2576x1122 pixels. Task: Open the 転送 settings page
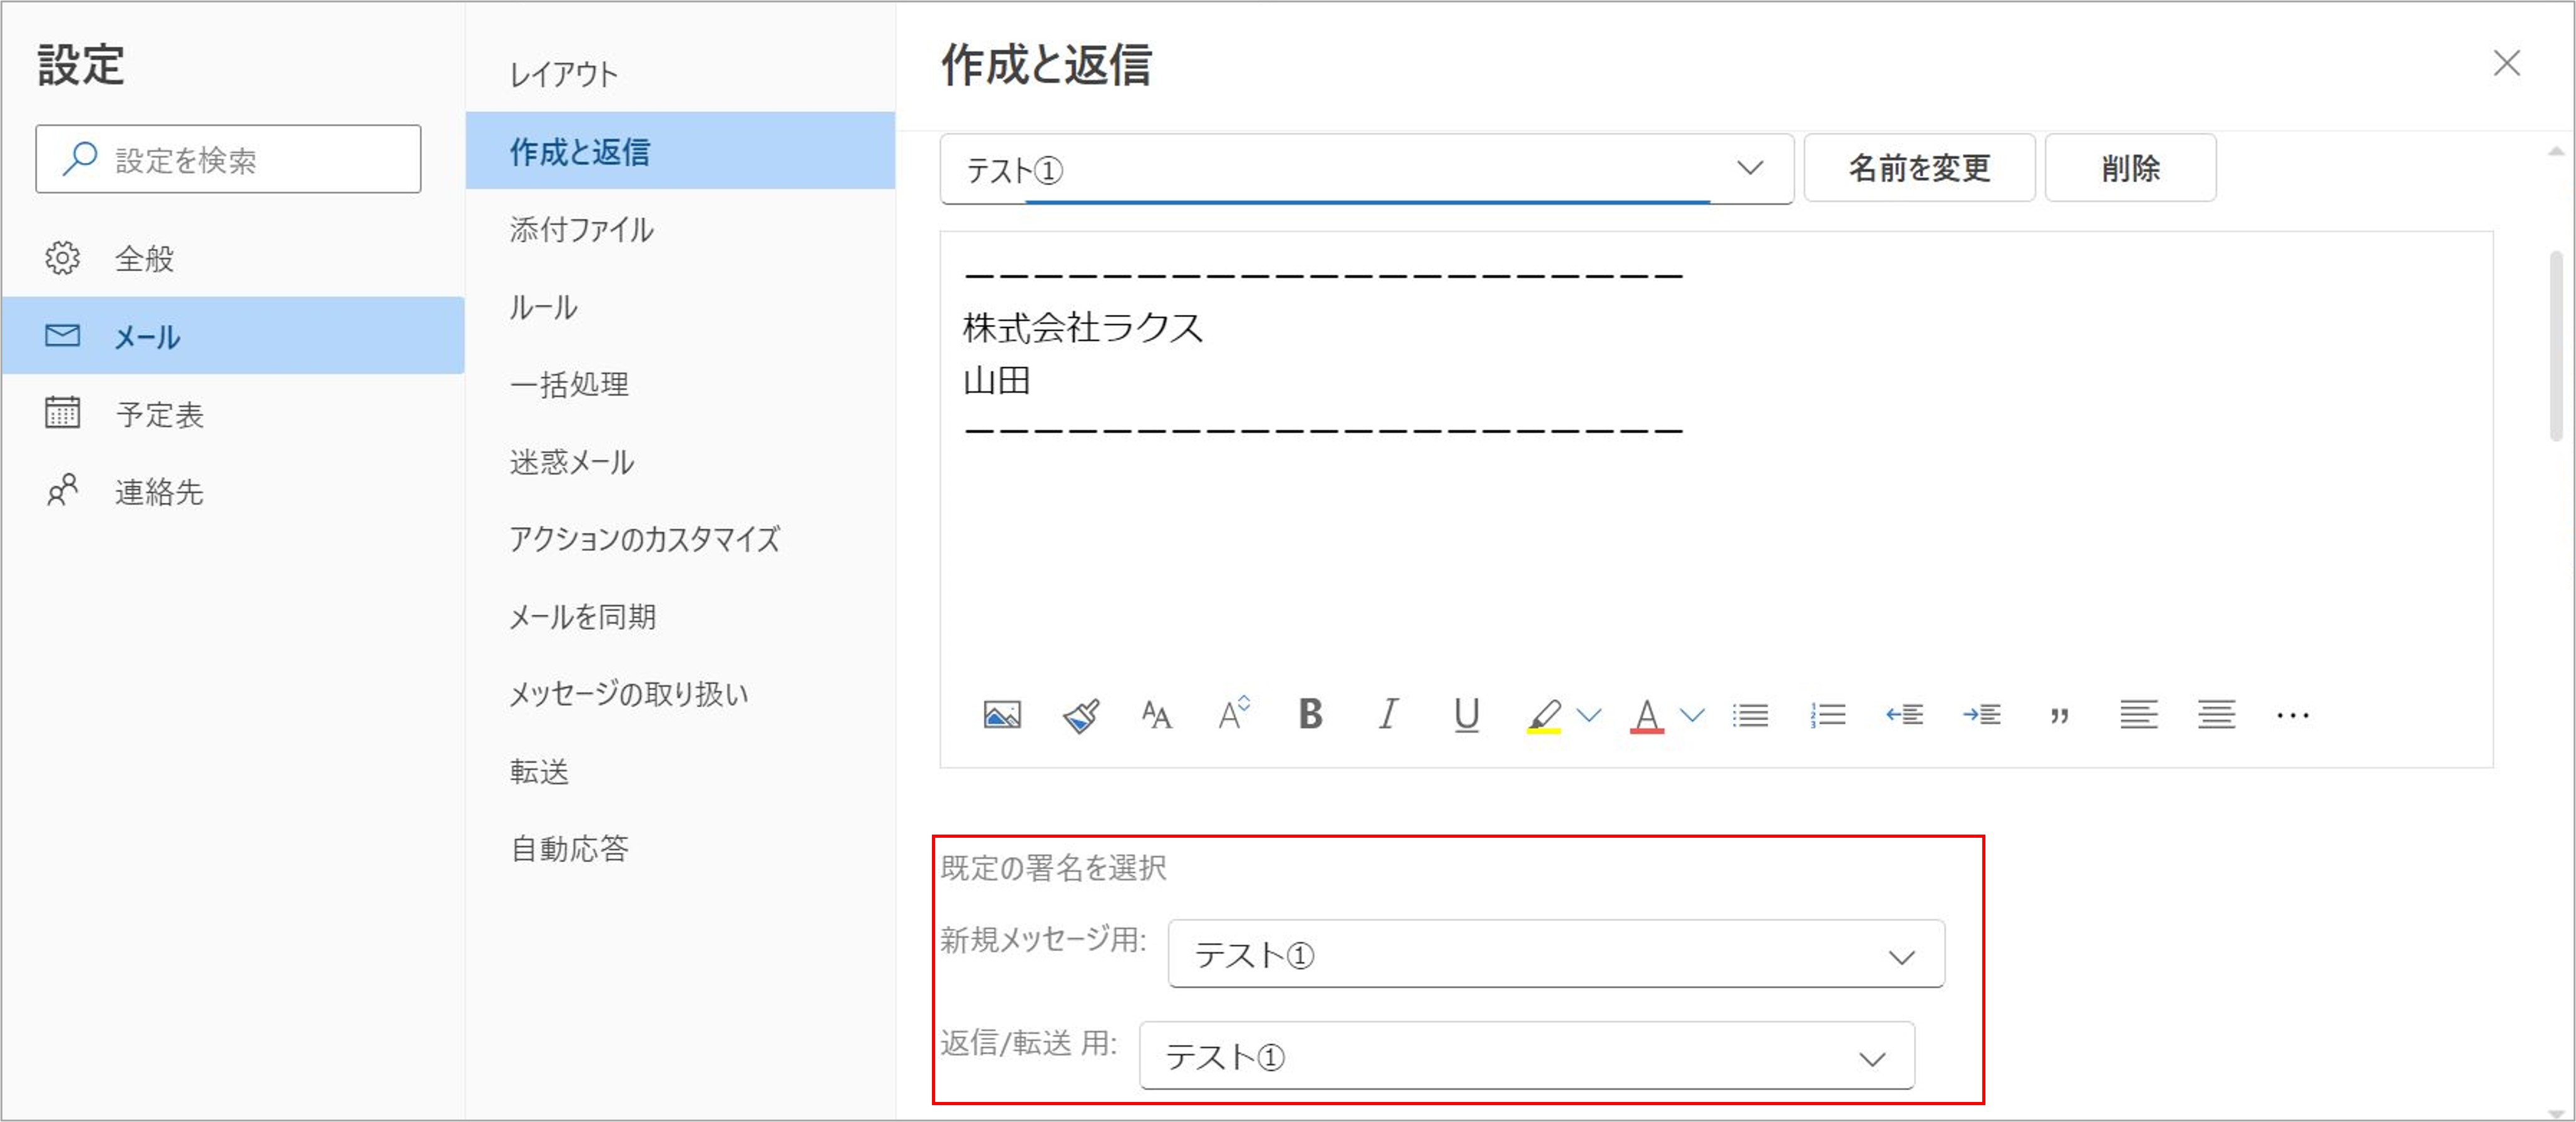pyautogui.click(x=680, y=771)
